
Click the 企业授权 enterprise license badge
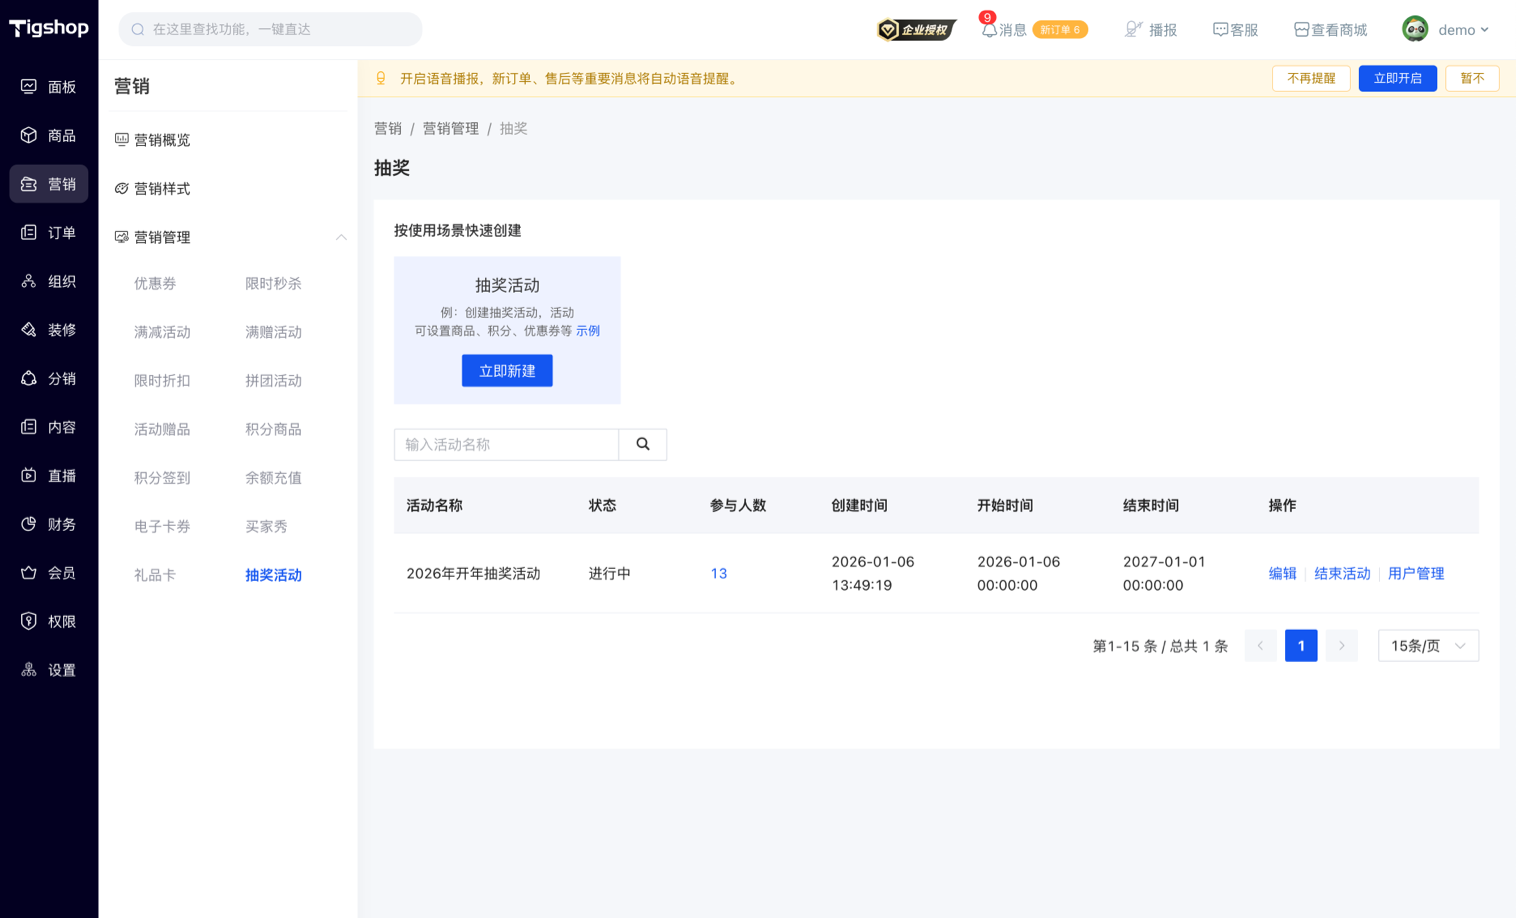(x=916, y=30)
